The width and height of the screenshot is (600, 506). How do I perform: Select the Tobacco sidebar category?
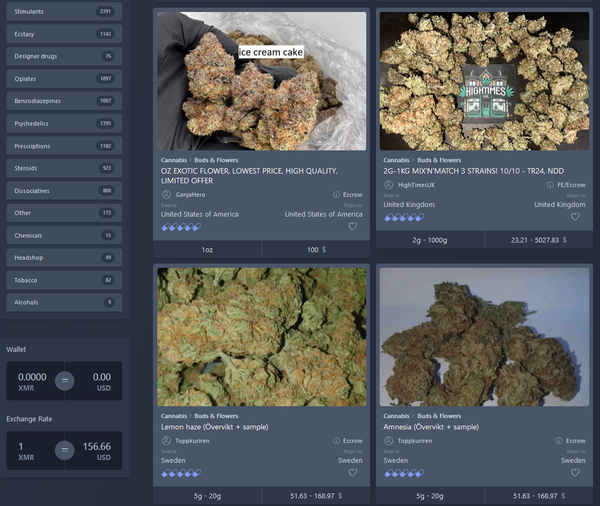[x=62, y=280]
